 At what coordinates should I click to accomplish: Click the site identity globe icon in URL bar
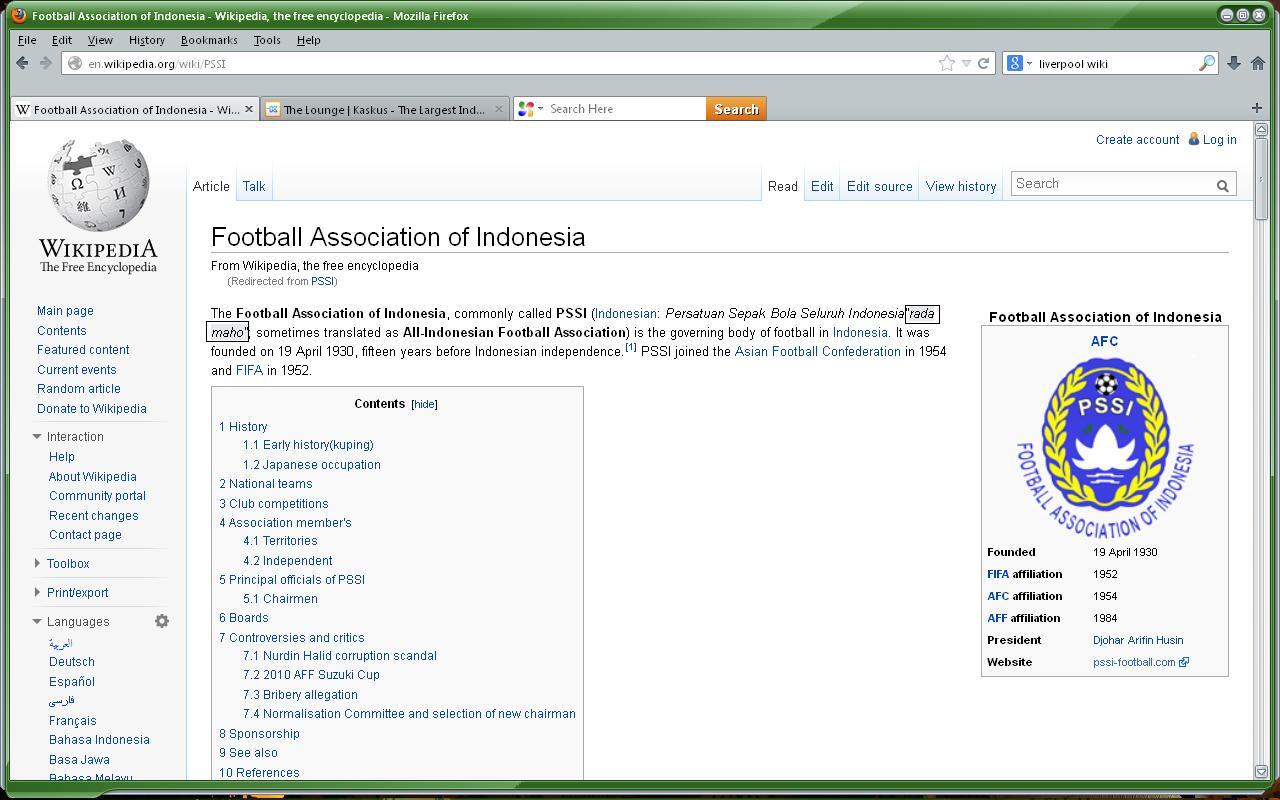point(75,63)
